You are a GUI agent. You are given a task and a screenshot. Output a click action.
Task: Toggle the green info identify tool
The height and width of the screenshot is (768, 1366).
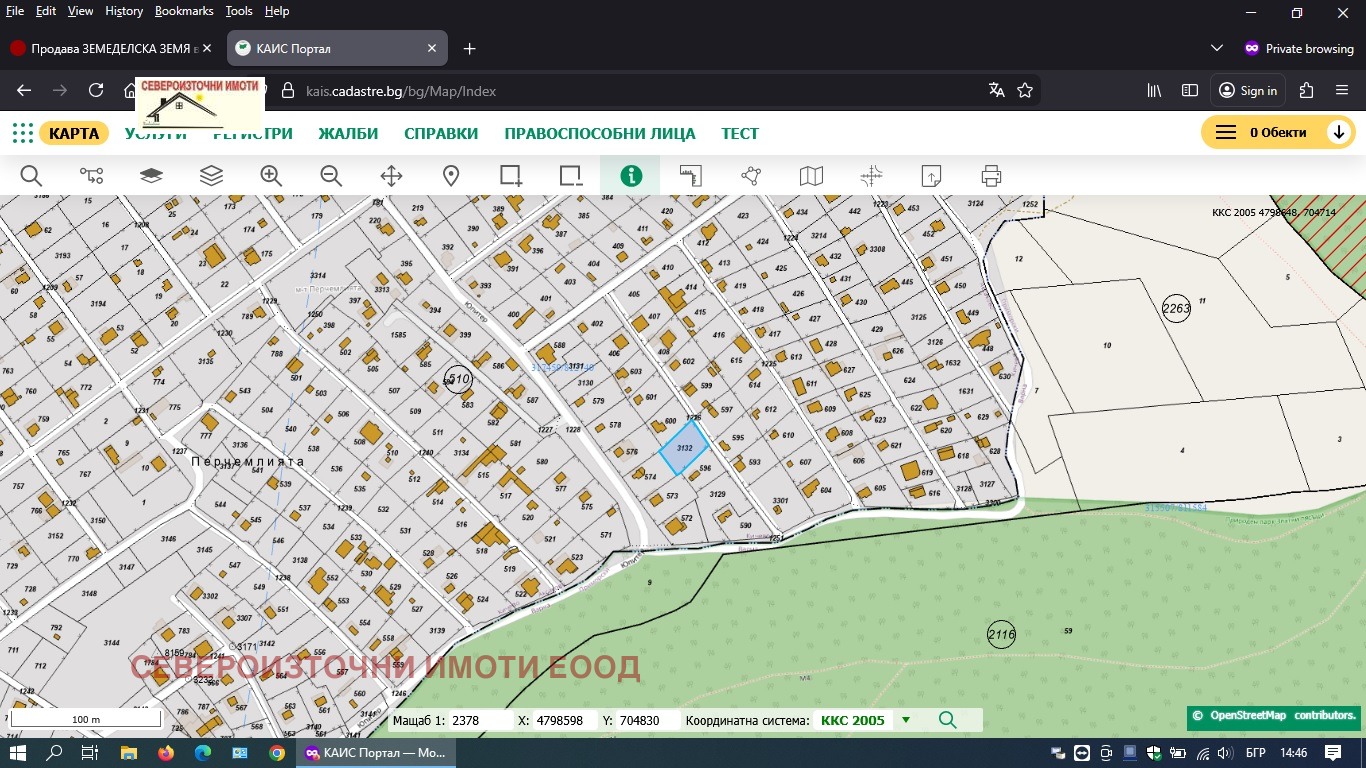[x=631, y=176]
